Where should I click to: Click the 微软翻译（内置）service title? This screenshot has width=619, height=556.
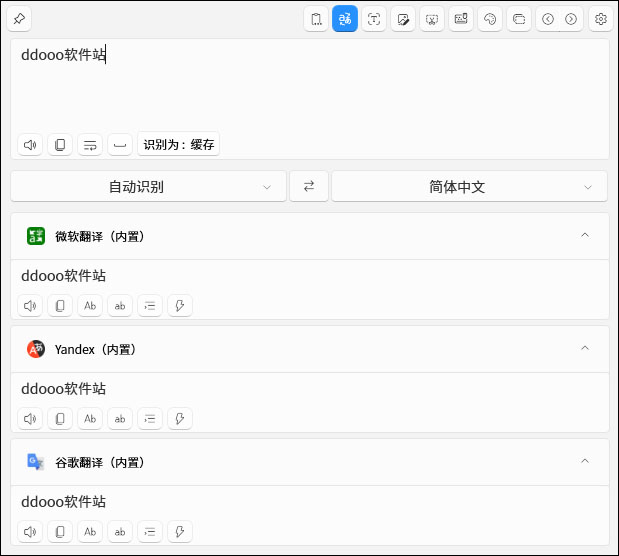coord(100,236)
